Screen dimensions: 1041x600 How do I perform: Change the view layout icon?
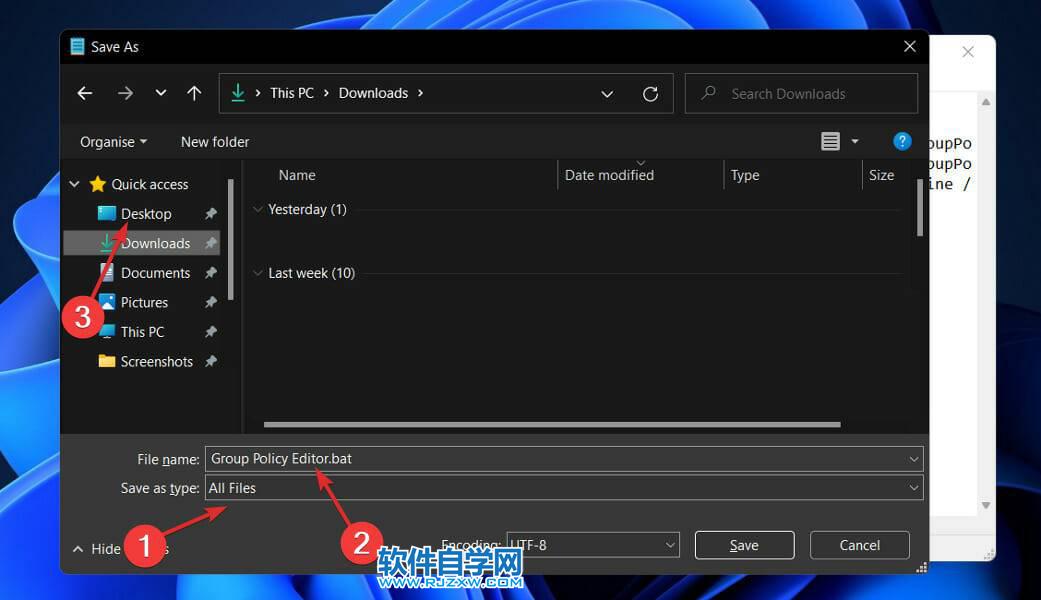click(831, 141)
